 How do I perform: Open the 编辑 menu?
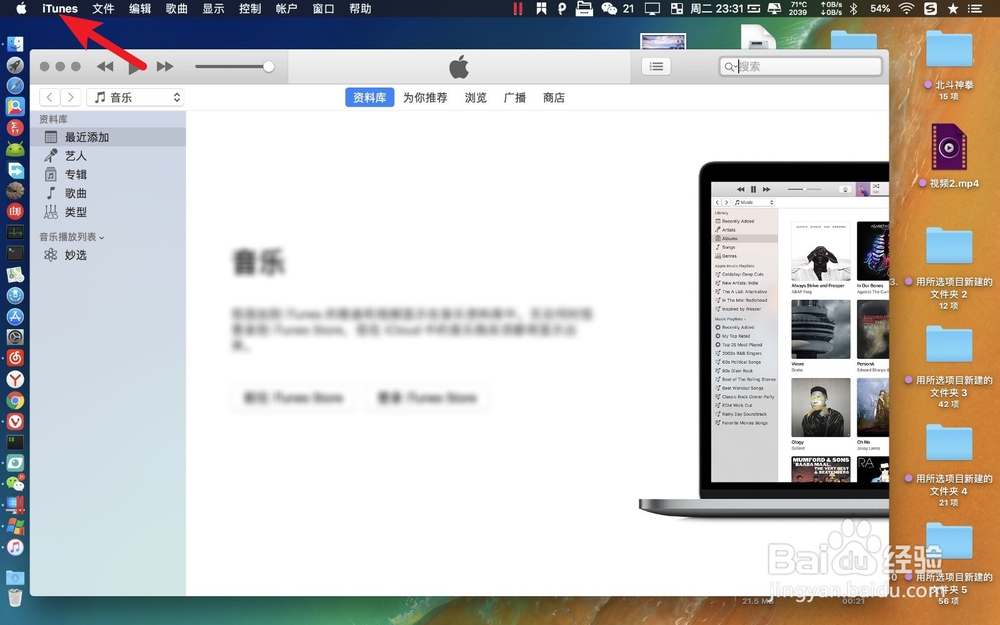click(140, 8)
